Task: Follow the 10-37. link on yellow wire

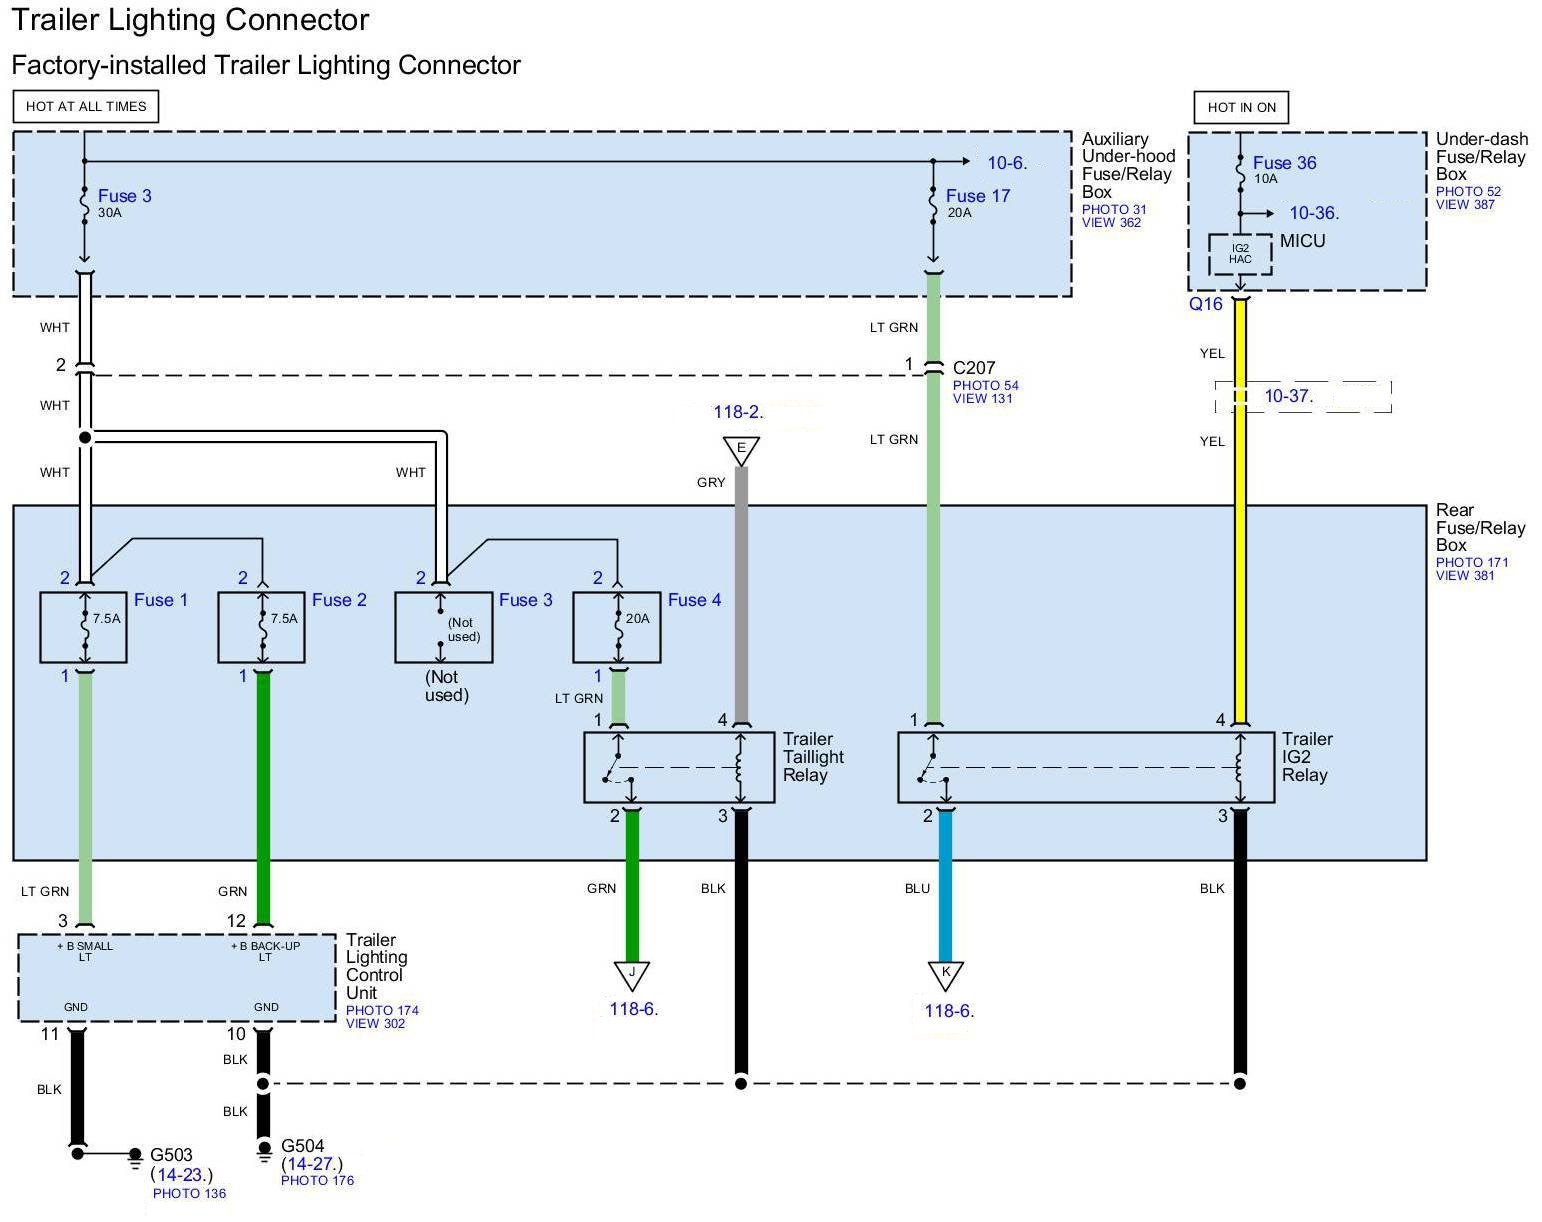Action: click(1287, 396)
